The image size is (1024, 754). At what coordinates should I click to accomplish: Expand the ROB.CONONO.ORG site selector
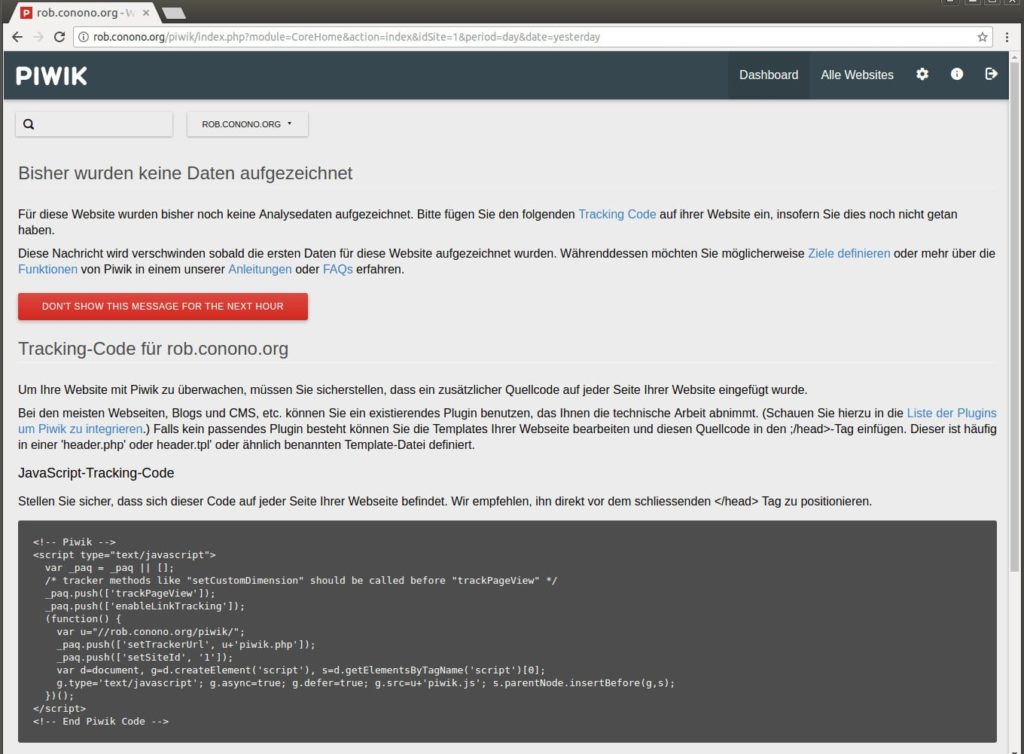pyautogui.click(x=247, y=124)
